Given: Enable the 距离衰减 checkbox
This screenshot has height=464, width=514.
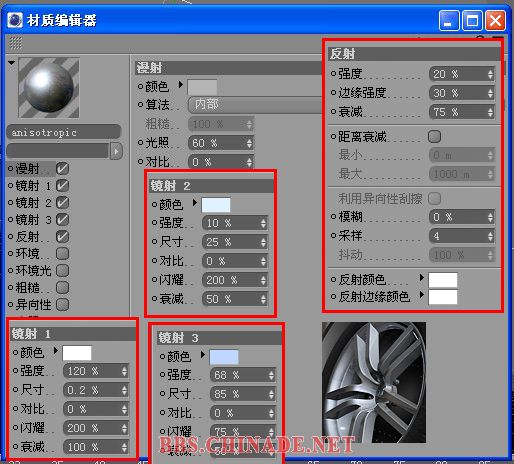Looking at the screenshot, I should [x=434, y=136].
